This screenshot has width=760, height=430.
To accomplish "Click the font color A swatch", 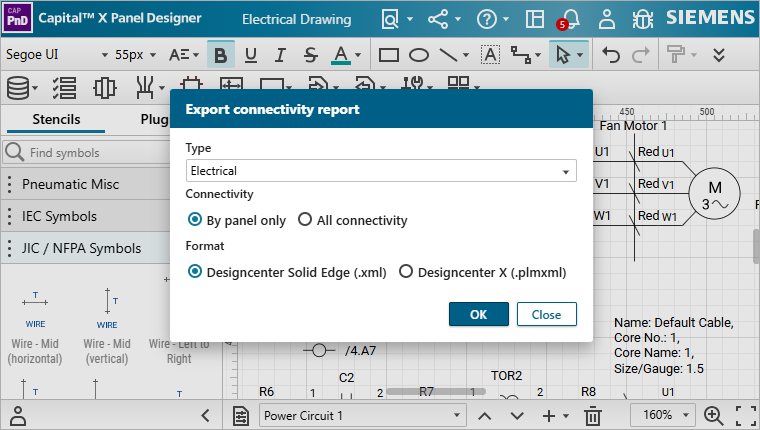I will point(341,55).
